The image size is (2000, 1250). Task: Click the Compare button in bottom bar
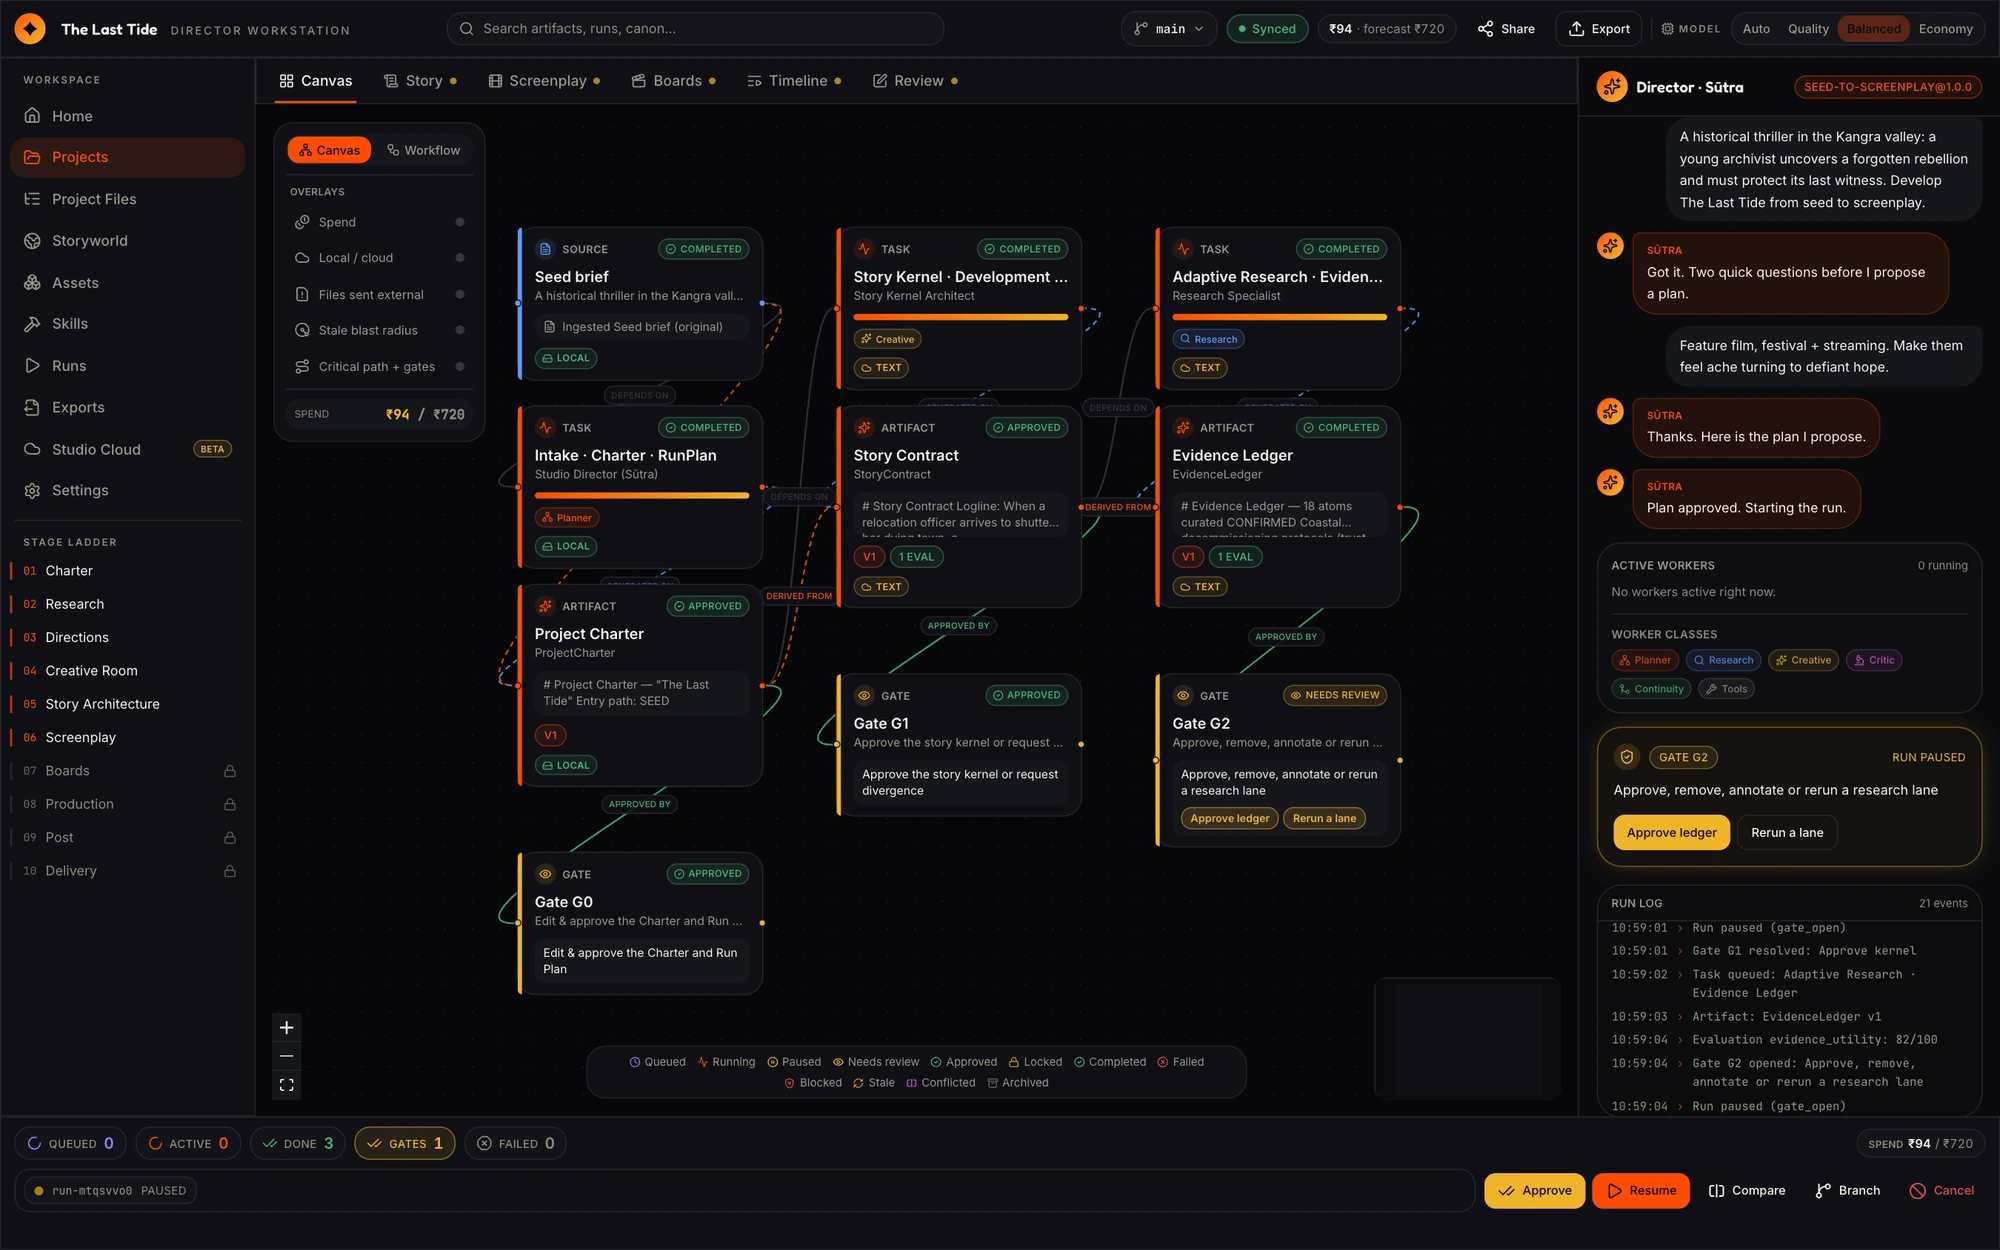click(1747, 1191)
